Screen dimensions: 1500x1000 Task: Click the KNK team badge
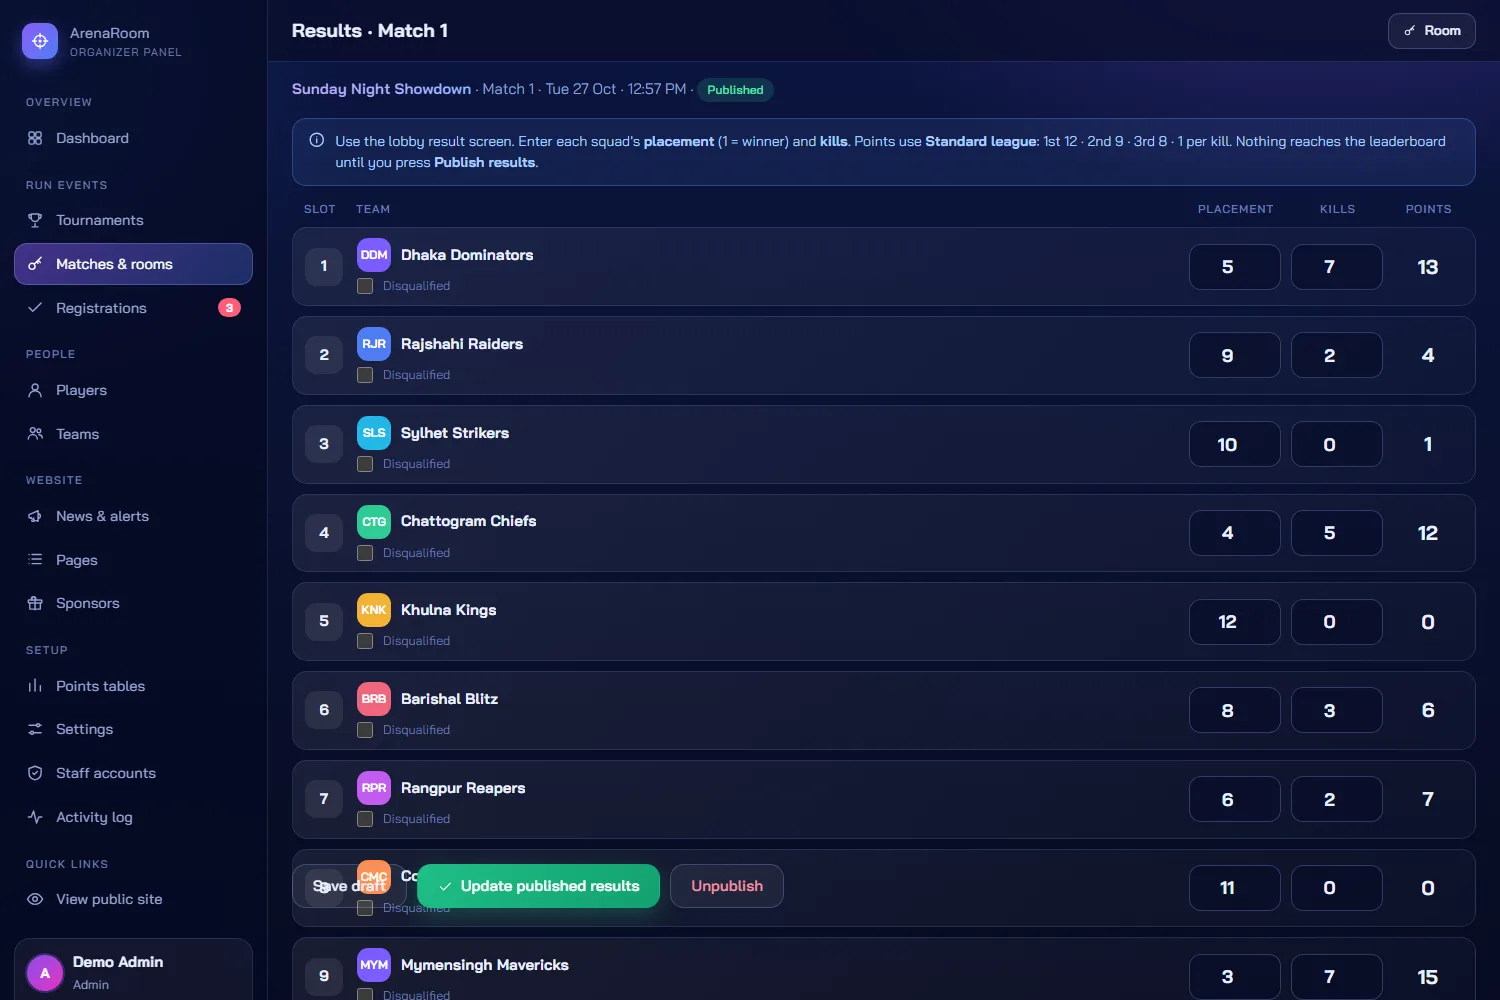pyautogui.click(x=374, y=610)
